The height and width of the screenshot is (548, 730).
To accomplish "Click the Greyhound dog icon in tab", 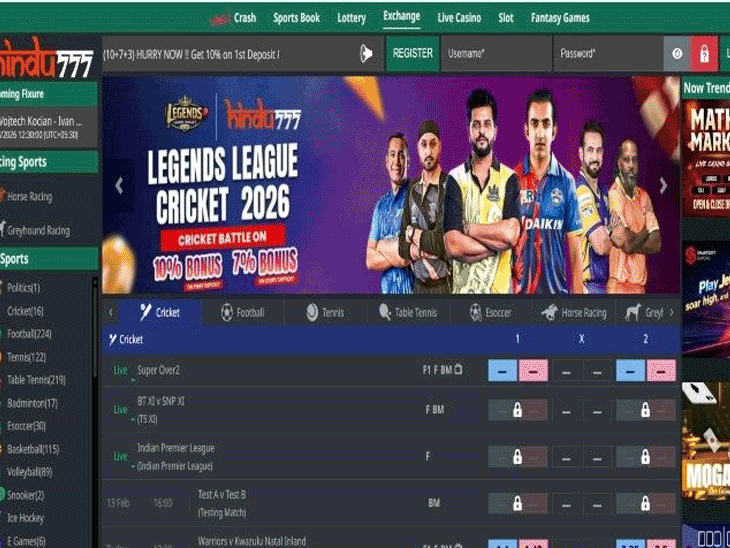I will (x=633, y=312).
